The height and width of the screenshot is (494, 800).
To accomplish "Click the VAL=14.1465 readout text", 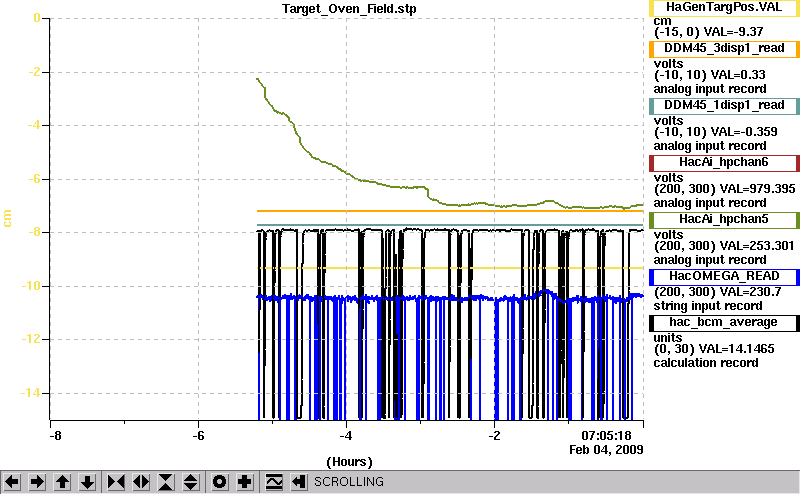I will (736, 349).
